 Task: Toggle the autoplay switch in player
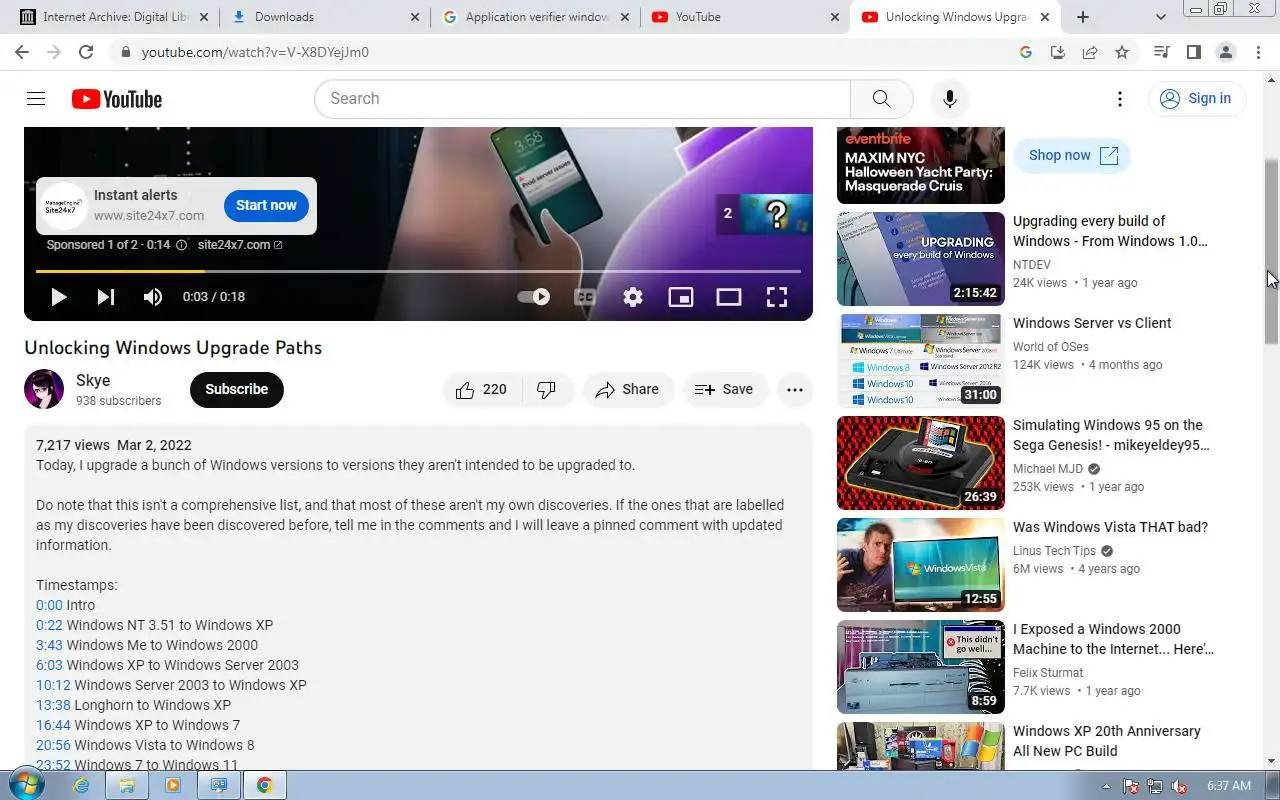coord(533,297)
